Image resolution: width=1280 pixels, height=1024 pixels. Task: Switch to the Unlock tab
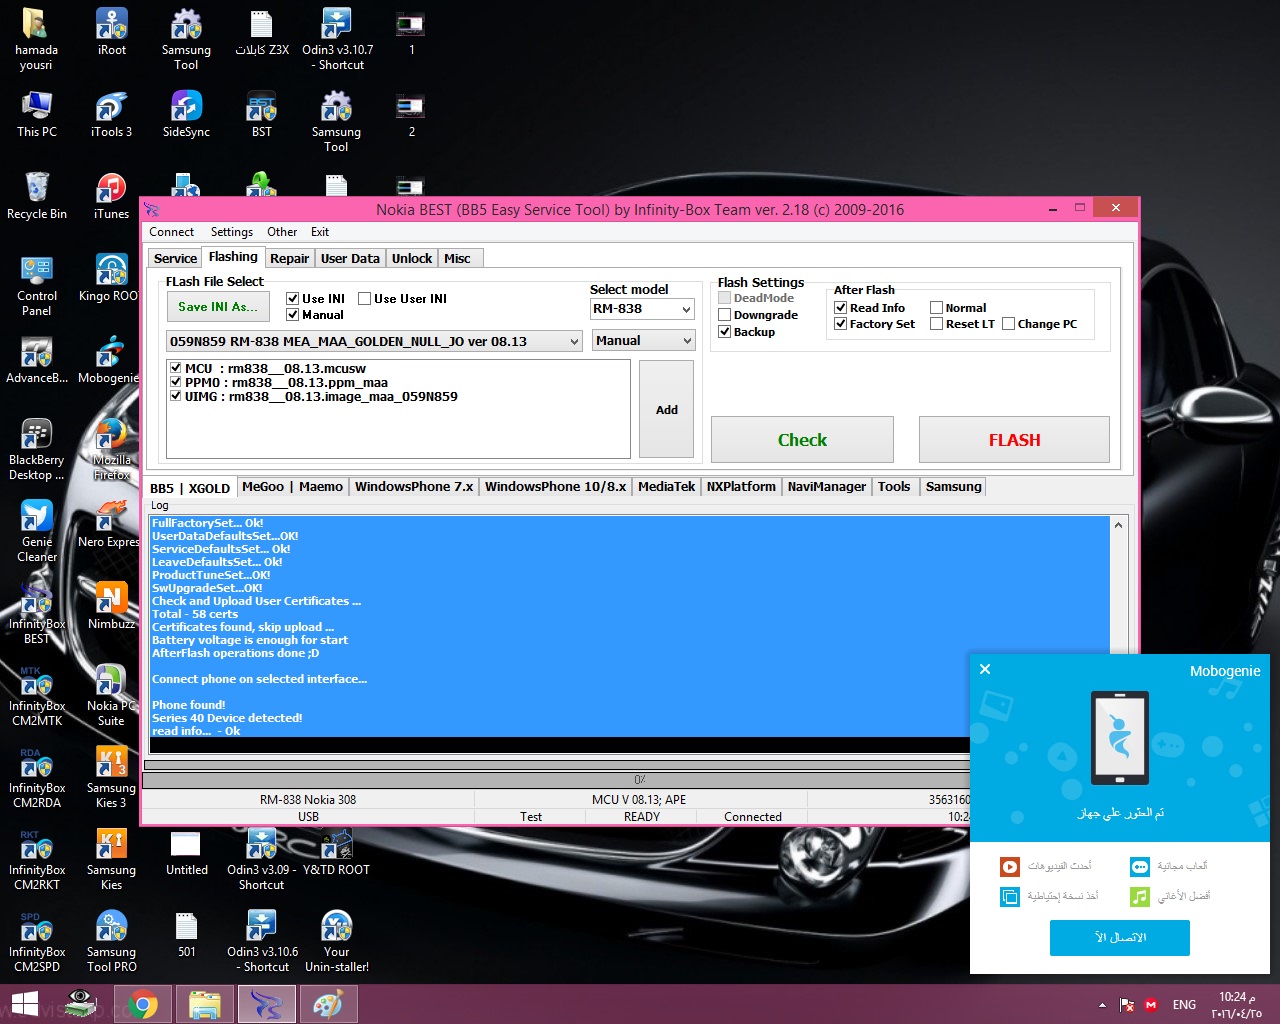412,258
